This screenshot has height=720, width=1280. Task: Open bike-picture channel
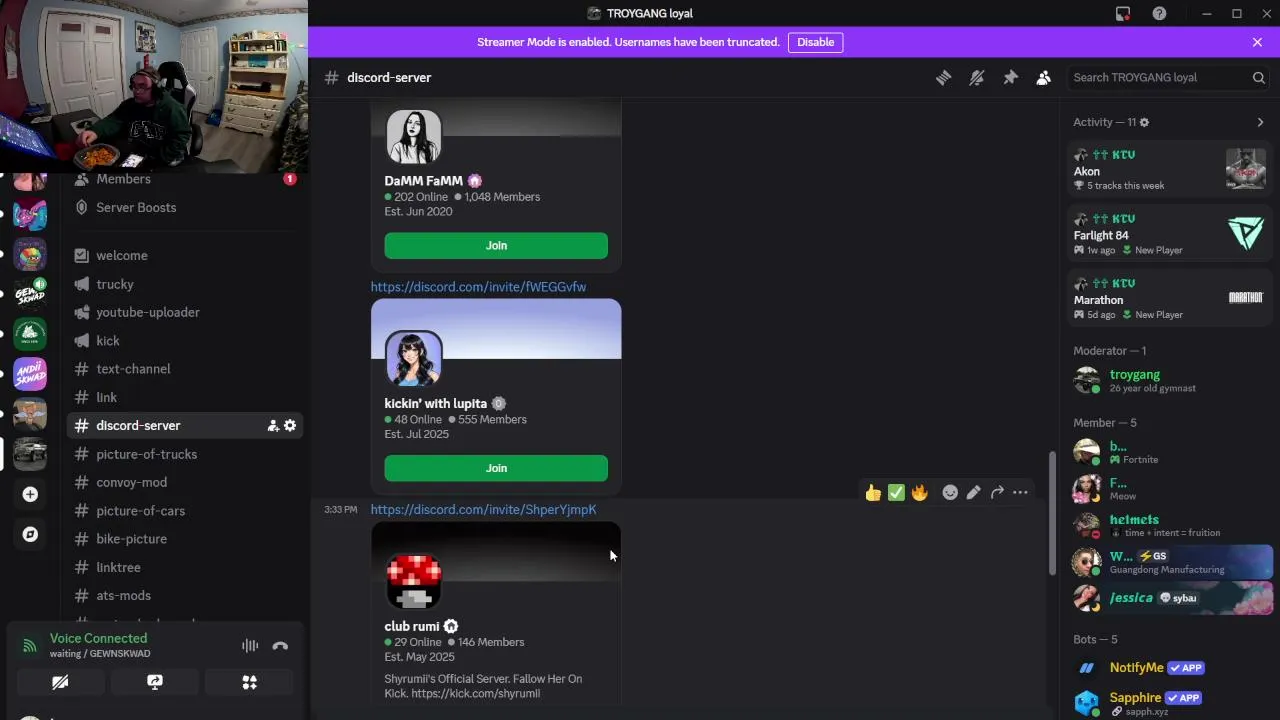(185, 539)
